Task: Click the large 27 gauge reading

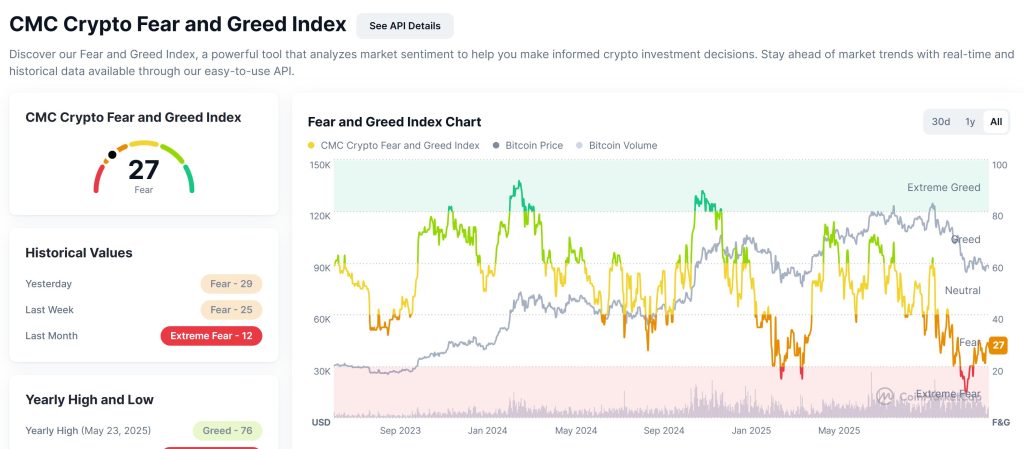Action: (143, 169)
